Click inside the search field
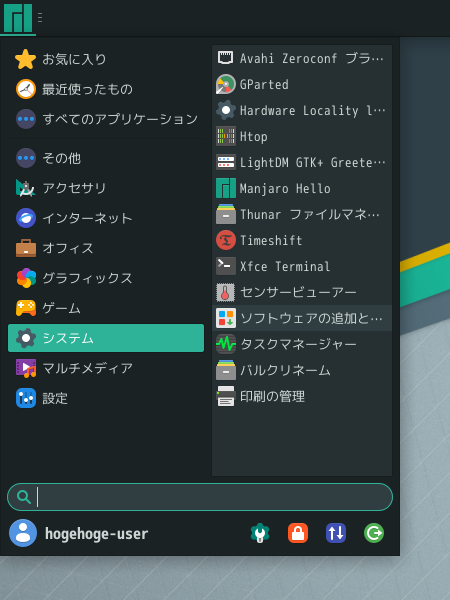This screenshot has height=600, width=450. tap(200, 497)
